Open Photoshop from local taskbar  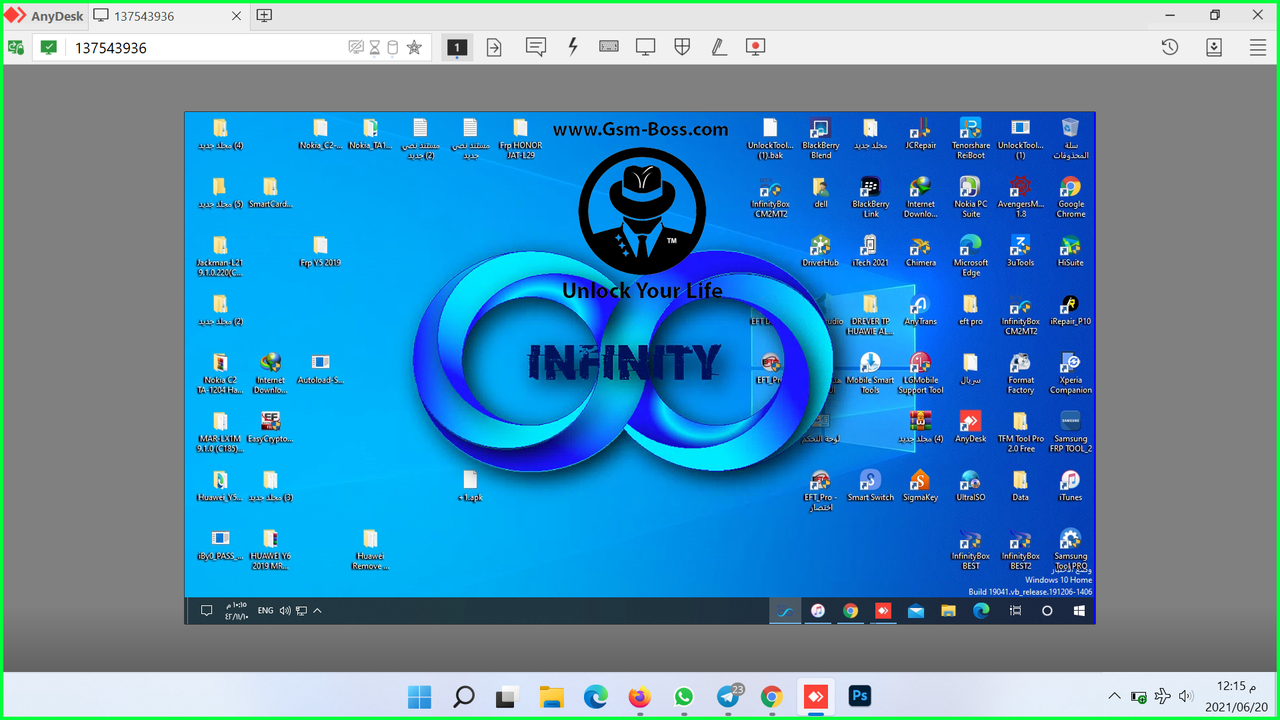point(859,697)
